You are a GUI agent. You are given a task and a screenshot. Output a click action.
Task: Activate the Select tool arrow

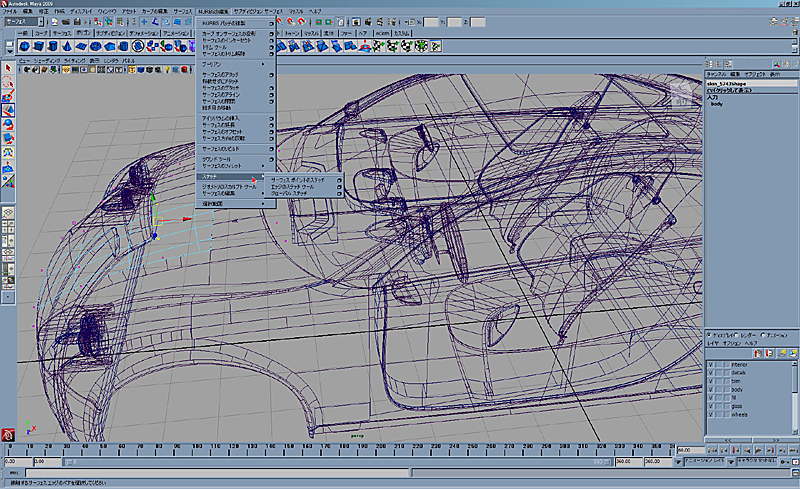(x=8, y=68)
